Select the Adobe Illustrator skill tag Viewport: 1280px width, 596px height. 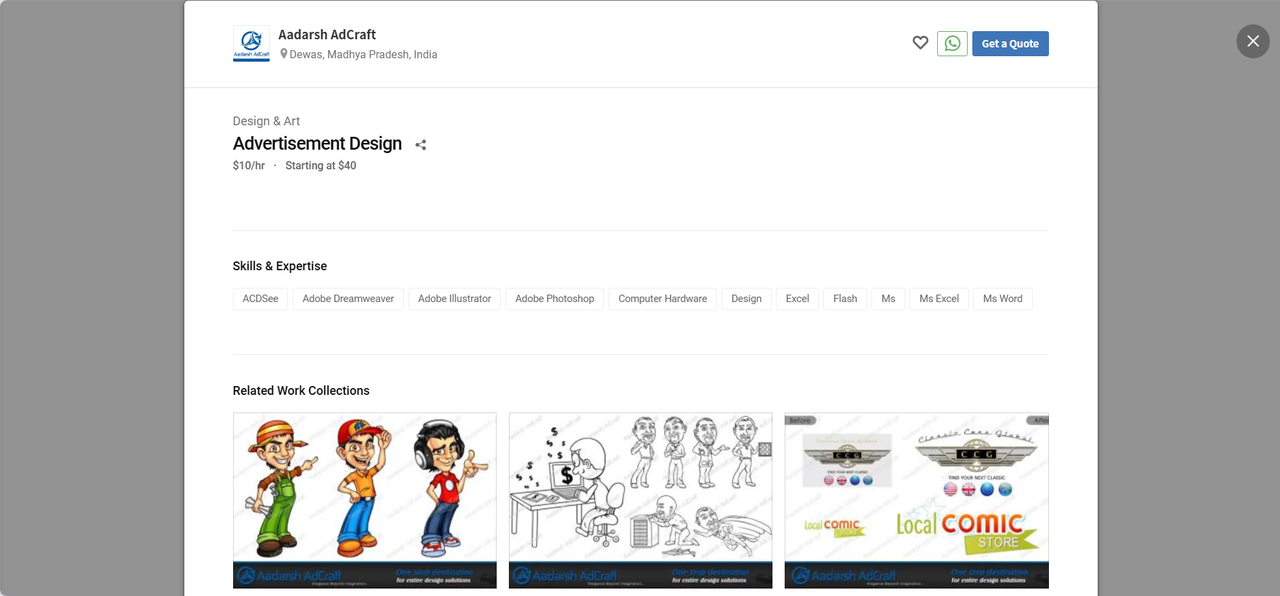(455, 299)
